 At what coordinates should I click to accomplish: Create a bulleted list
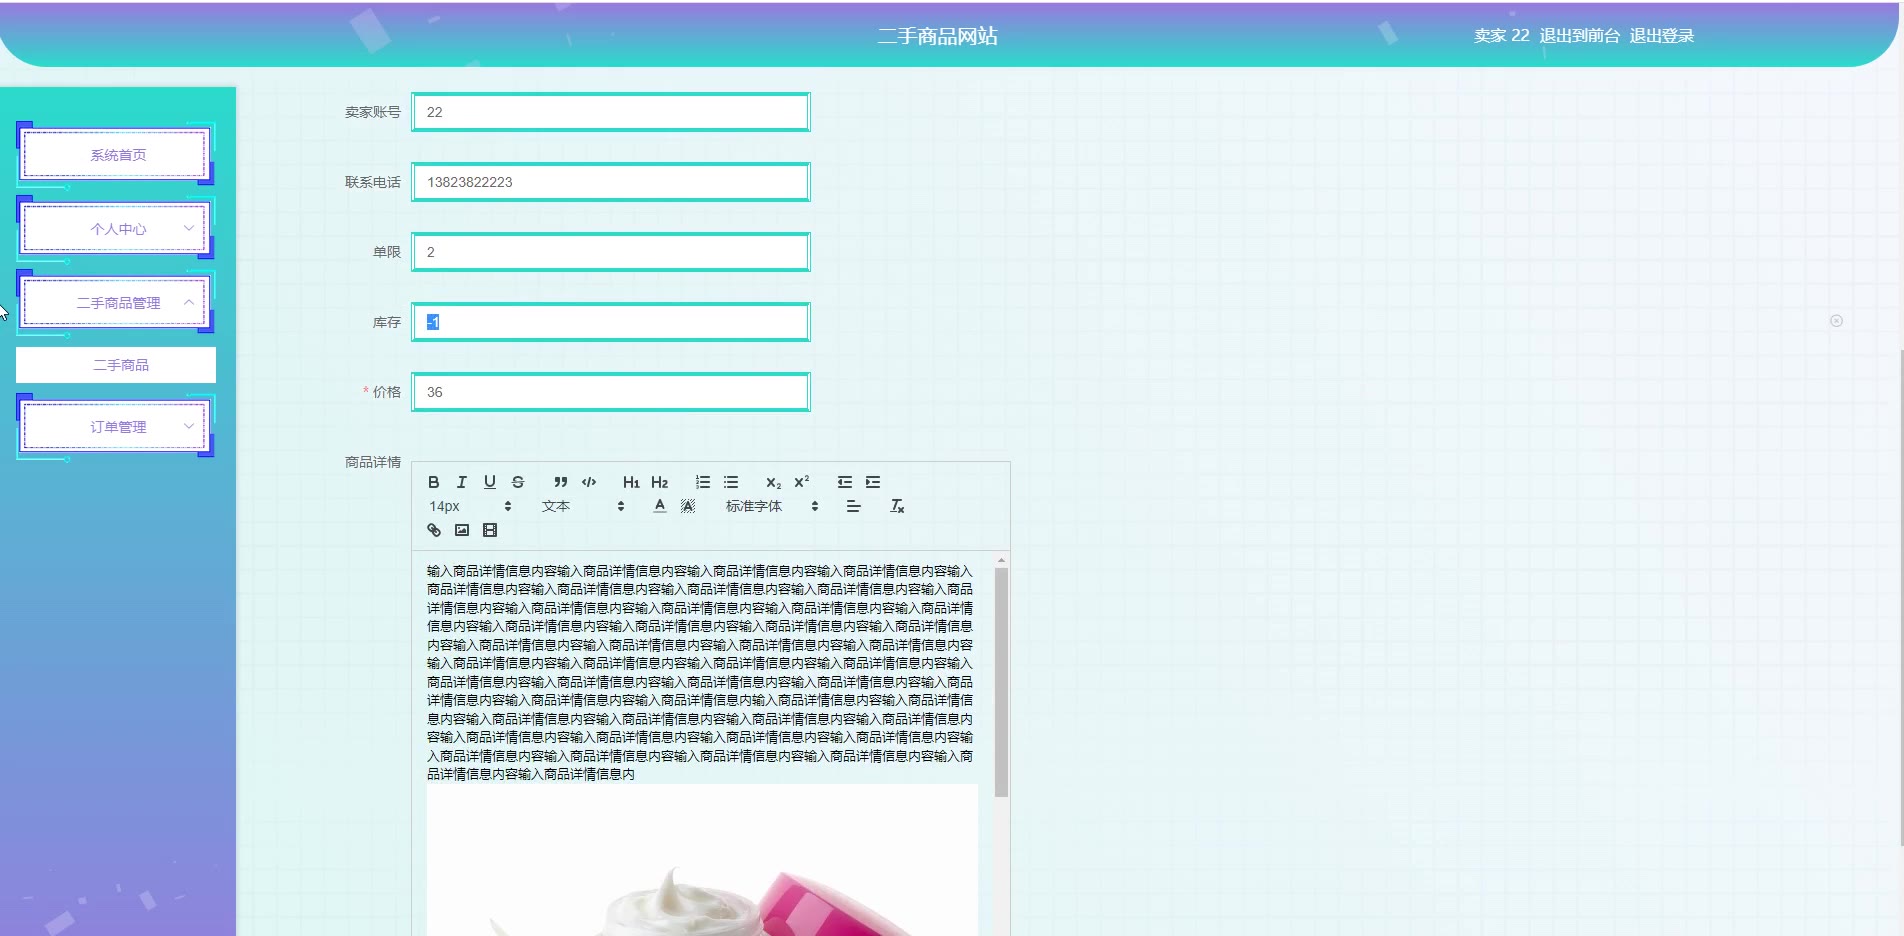[731, 482]
